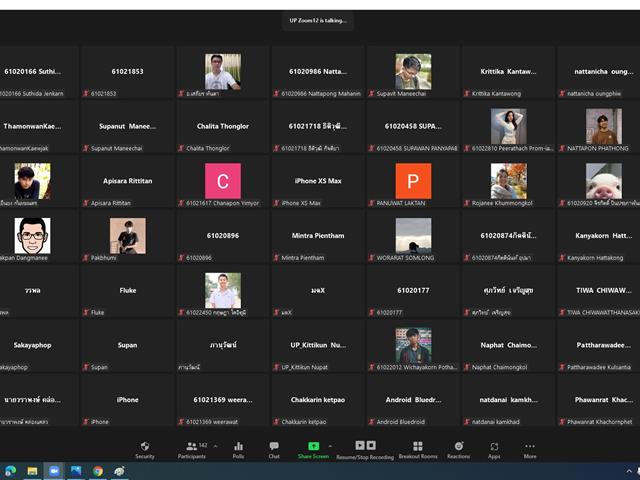Select Krittika Kantawong's video tile
Viewport: 640px width, 480px height.
point(509,72)
